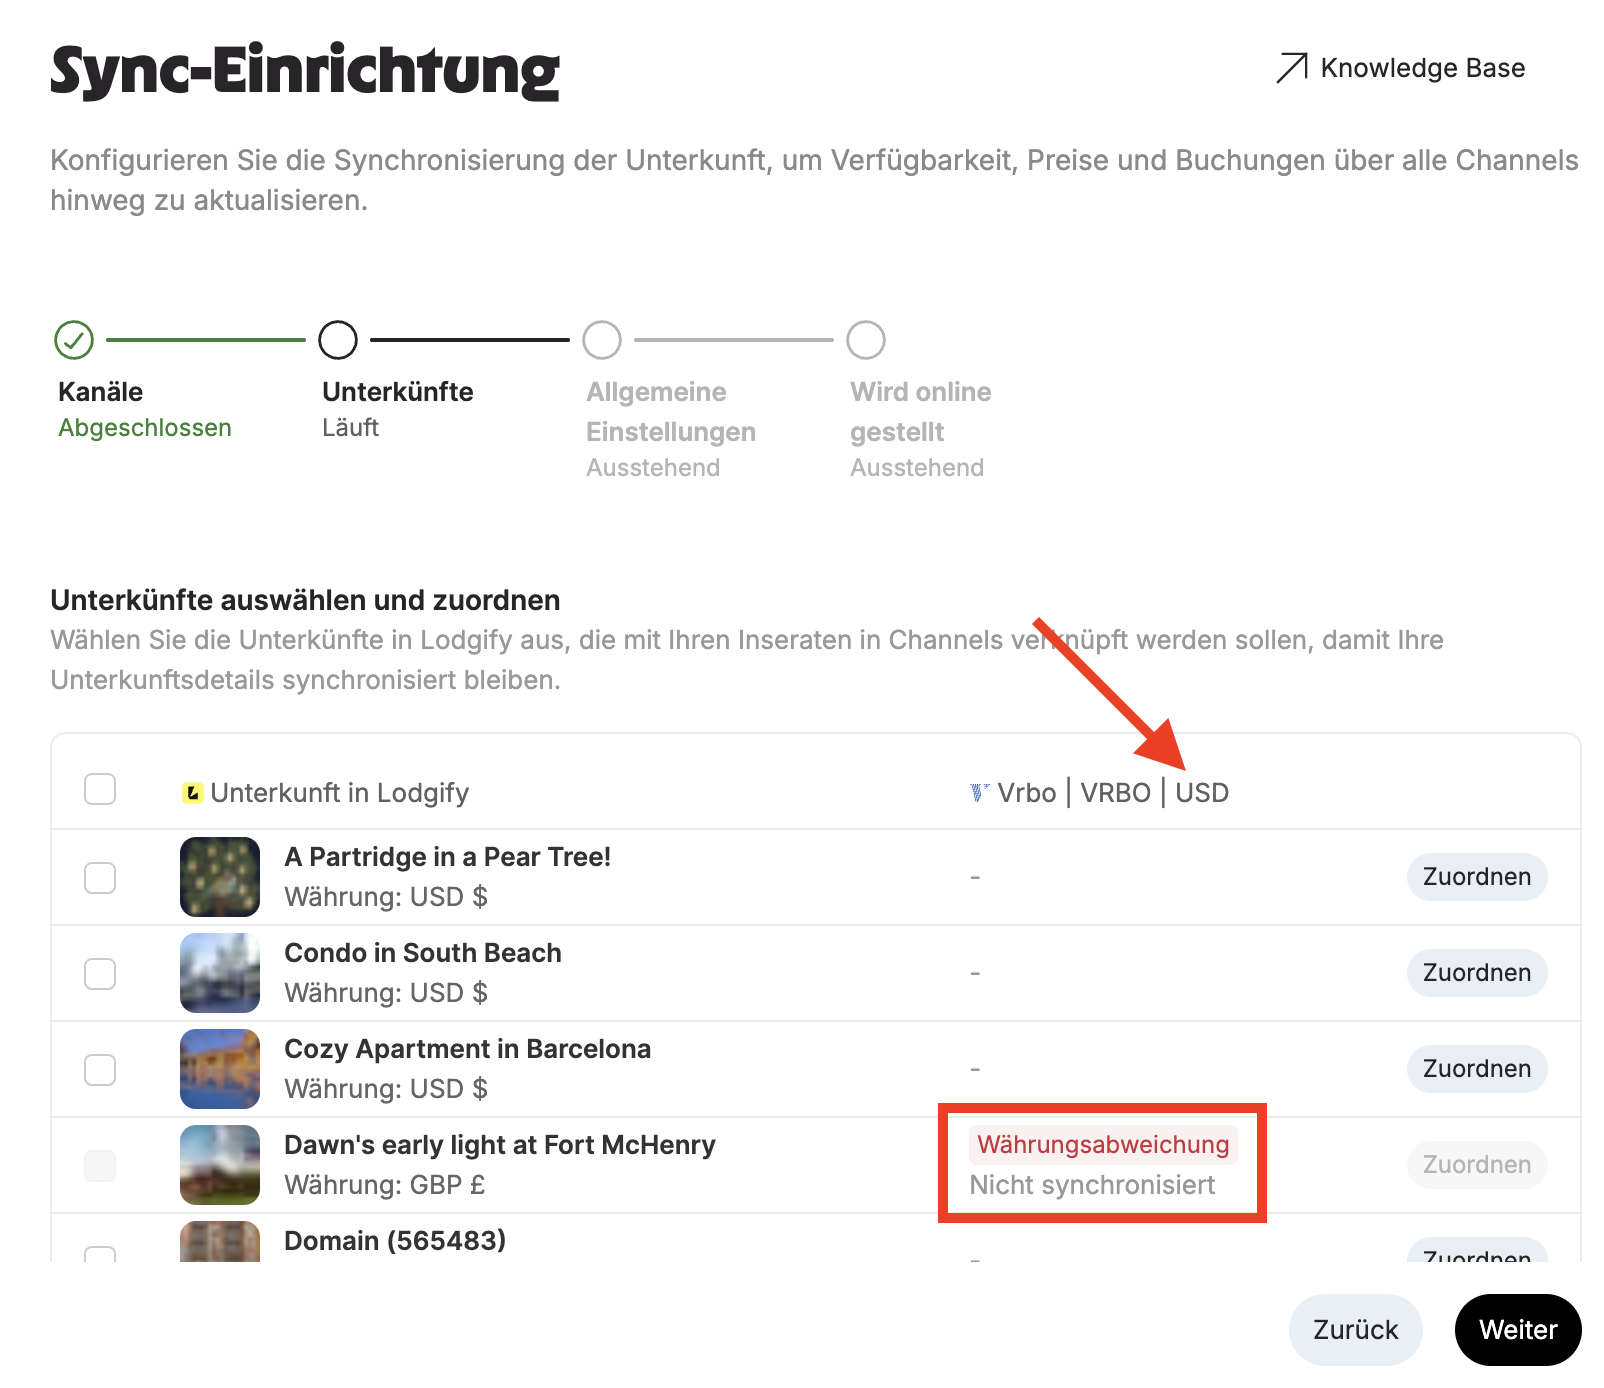Check Cozy Apartment in Barcelona checkbox
The width and height of the screenshot is (1604, 1388).
click(x=100, y=1070)
